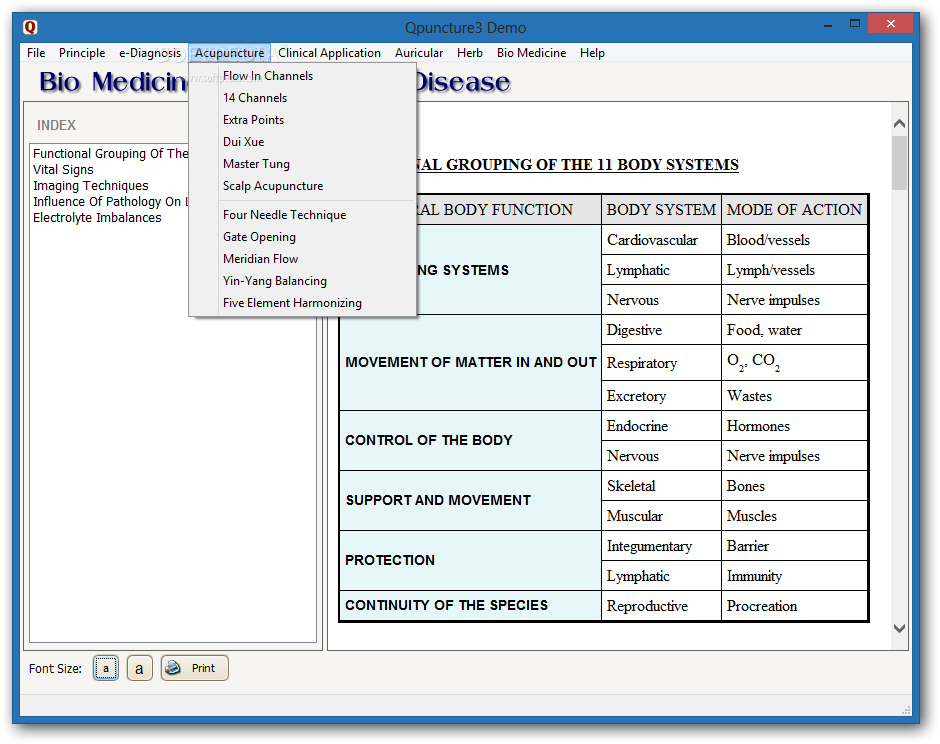Close the Qpuncture3 Demo window

tap(890, 24)
